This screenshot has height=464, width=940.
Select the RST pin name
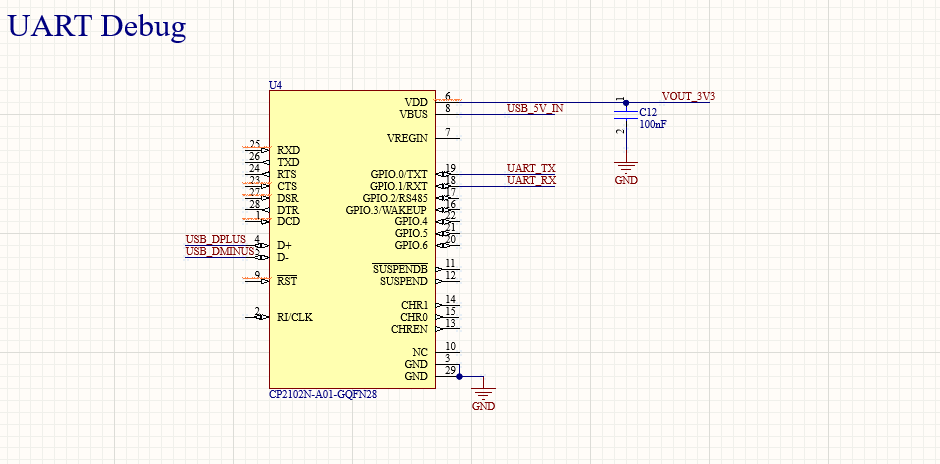287,281
